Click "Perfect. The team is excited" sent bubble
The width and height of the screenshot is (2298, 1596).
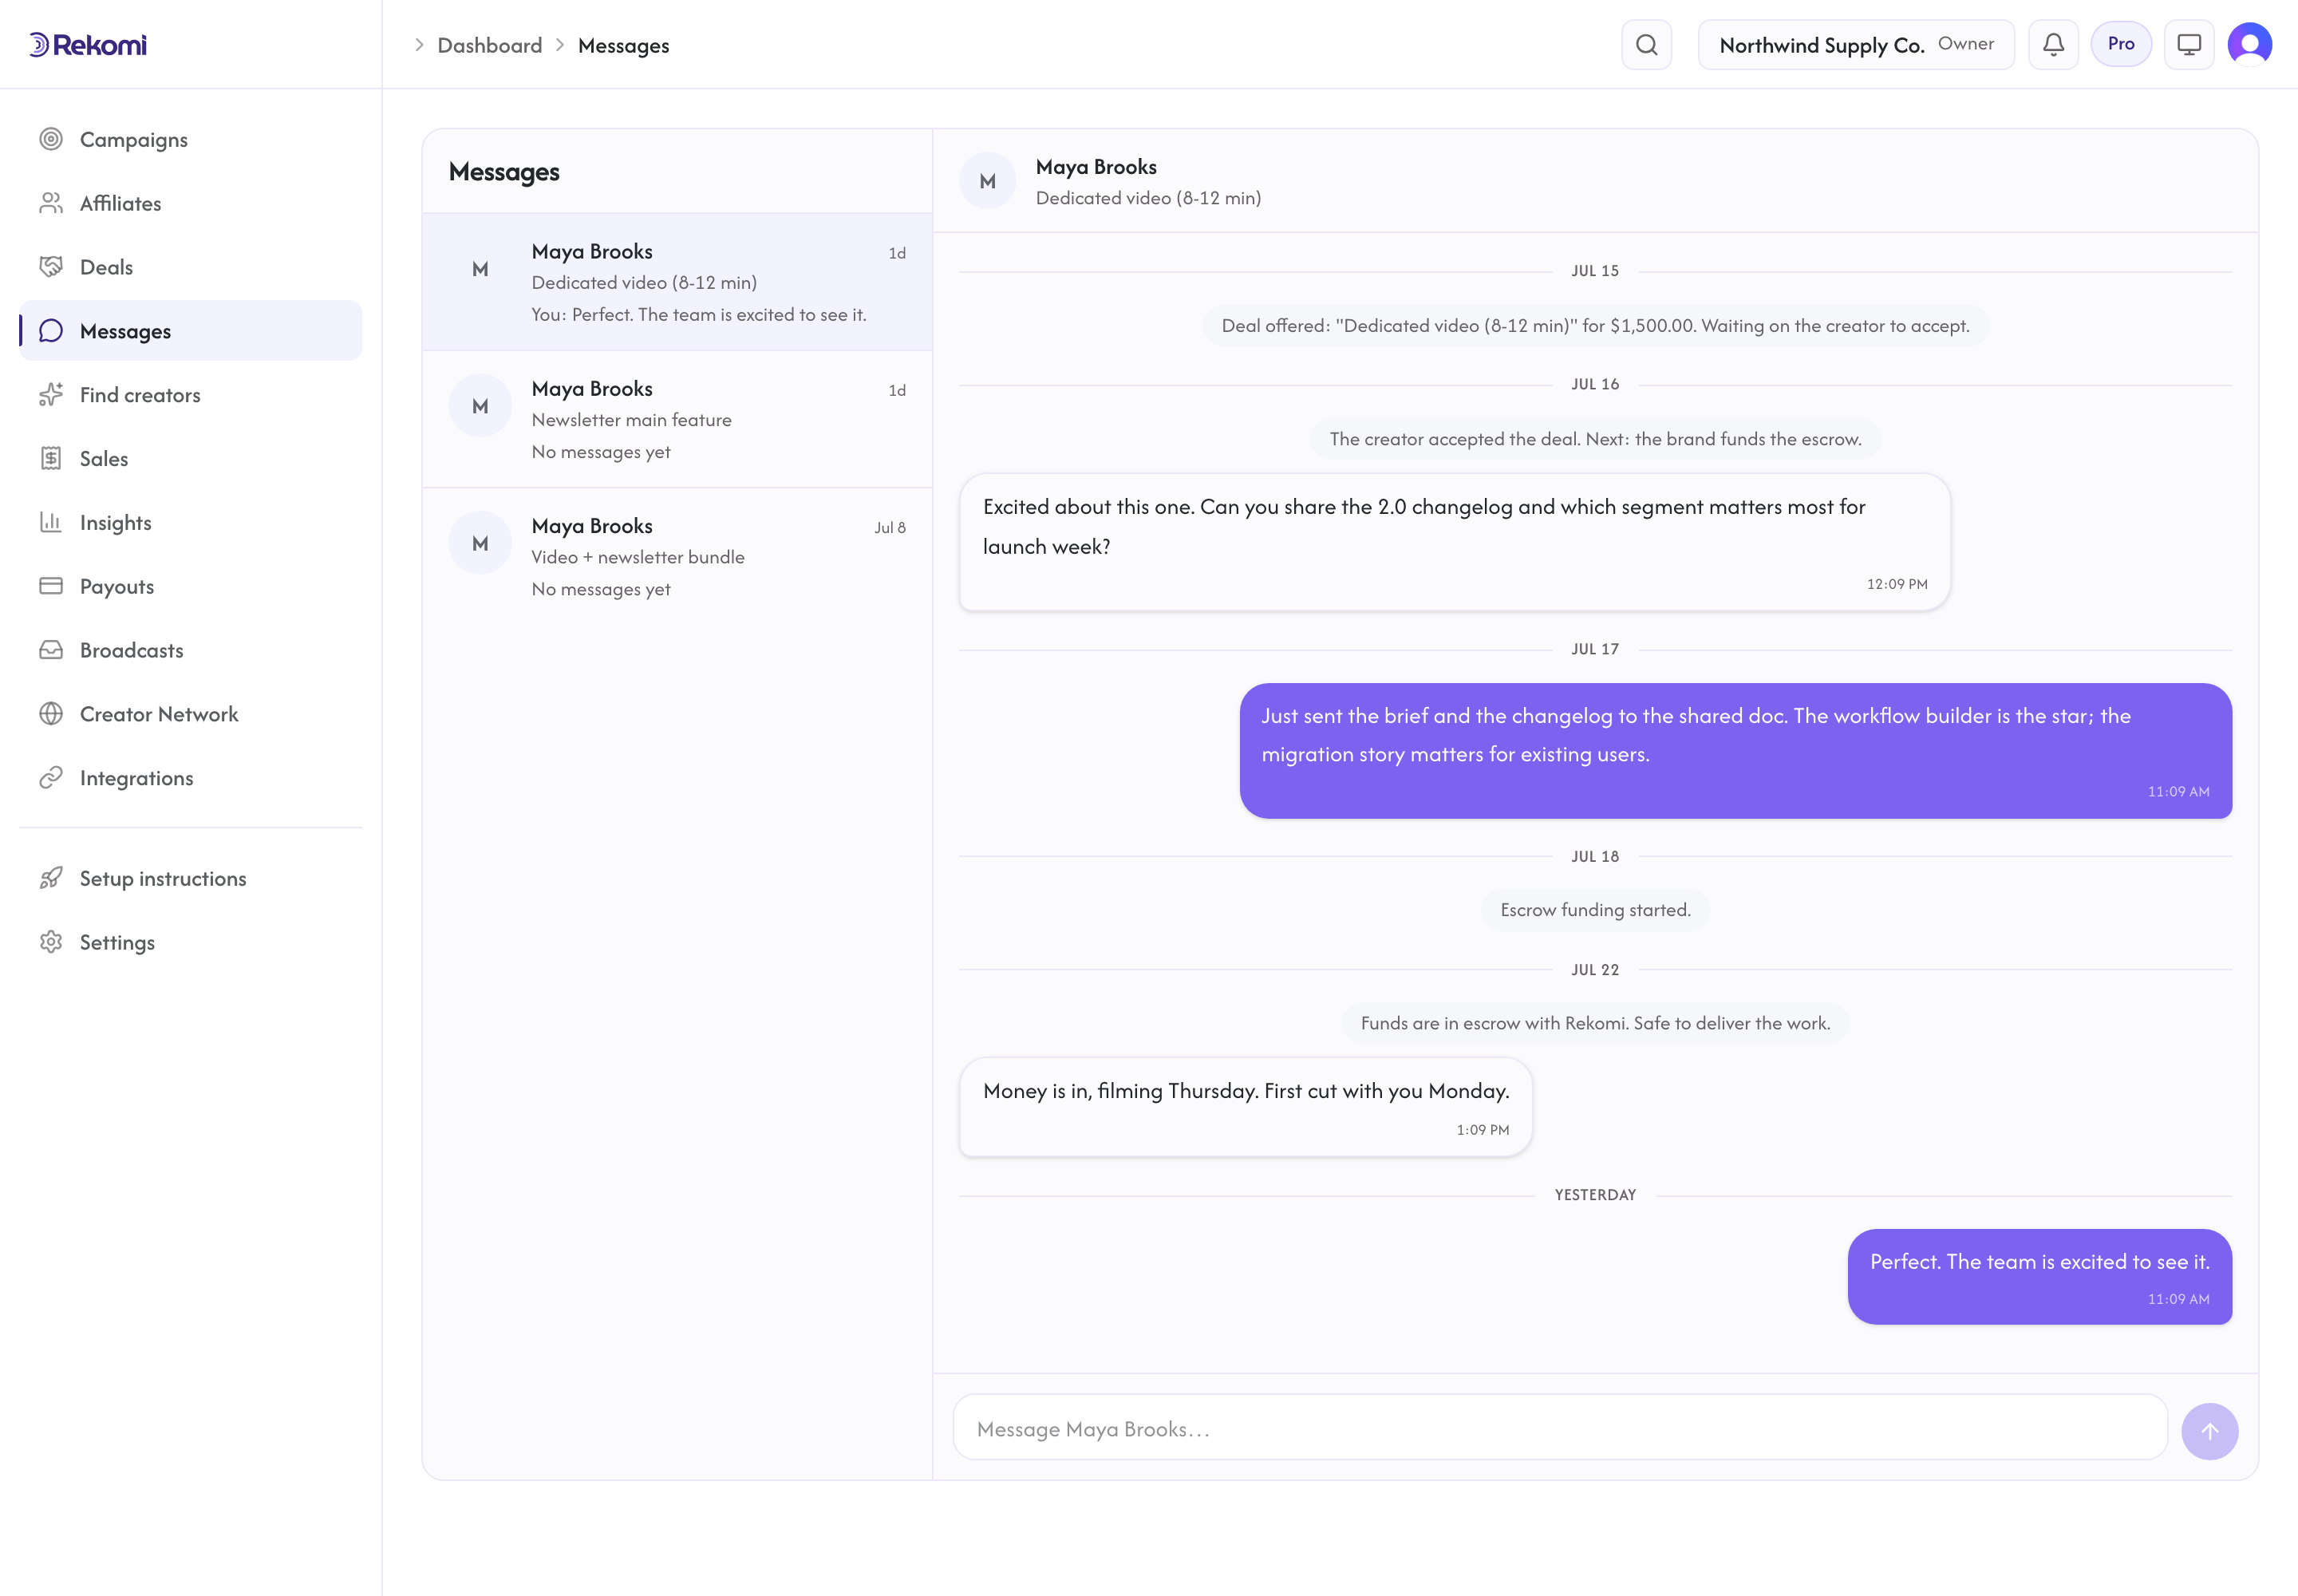(2039, 1276)
